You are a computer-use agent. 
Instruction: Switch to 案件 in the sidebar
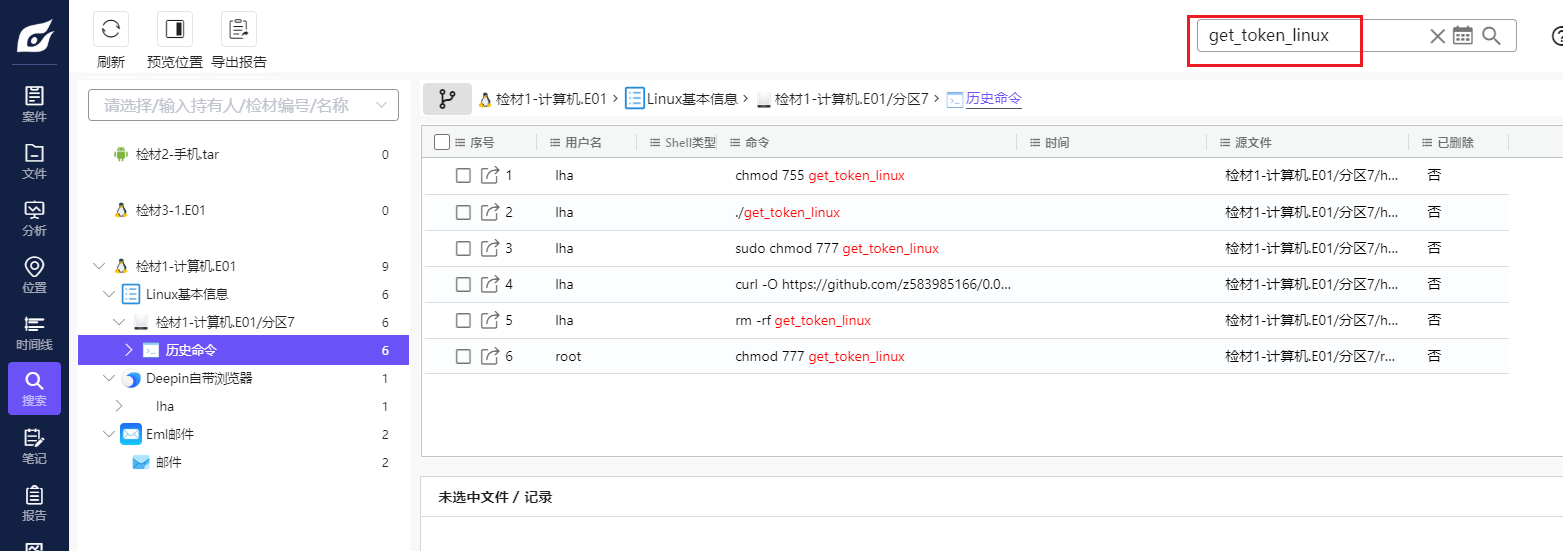tap(34, 104)
